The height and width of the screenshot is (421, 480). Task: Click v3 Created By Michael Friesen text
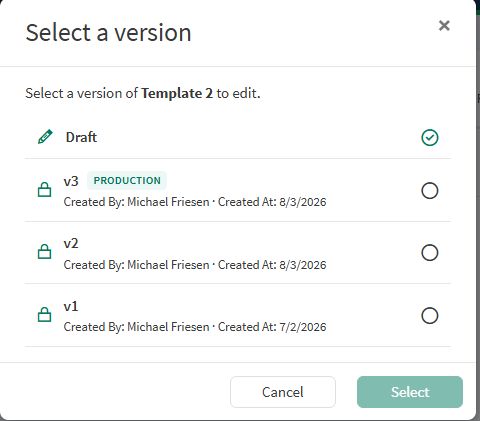(x=136, y=202)
